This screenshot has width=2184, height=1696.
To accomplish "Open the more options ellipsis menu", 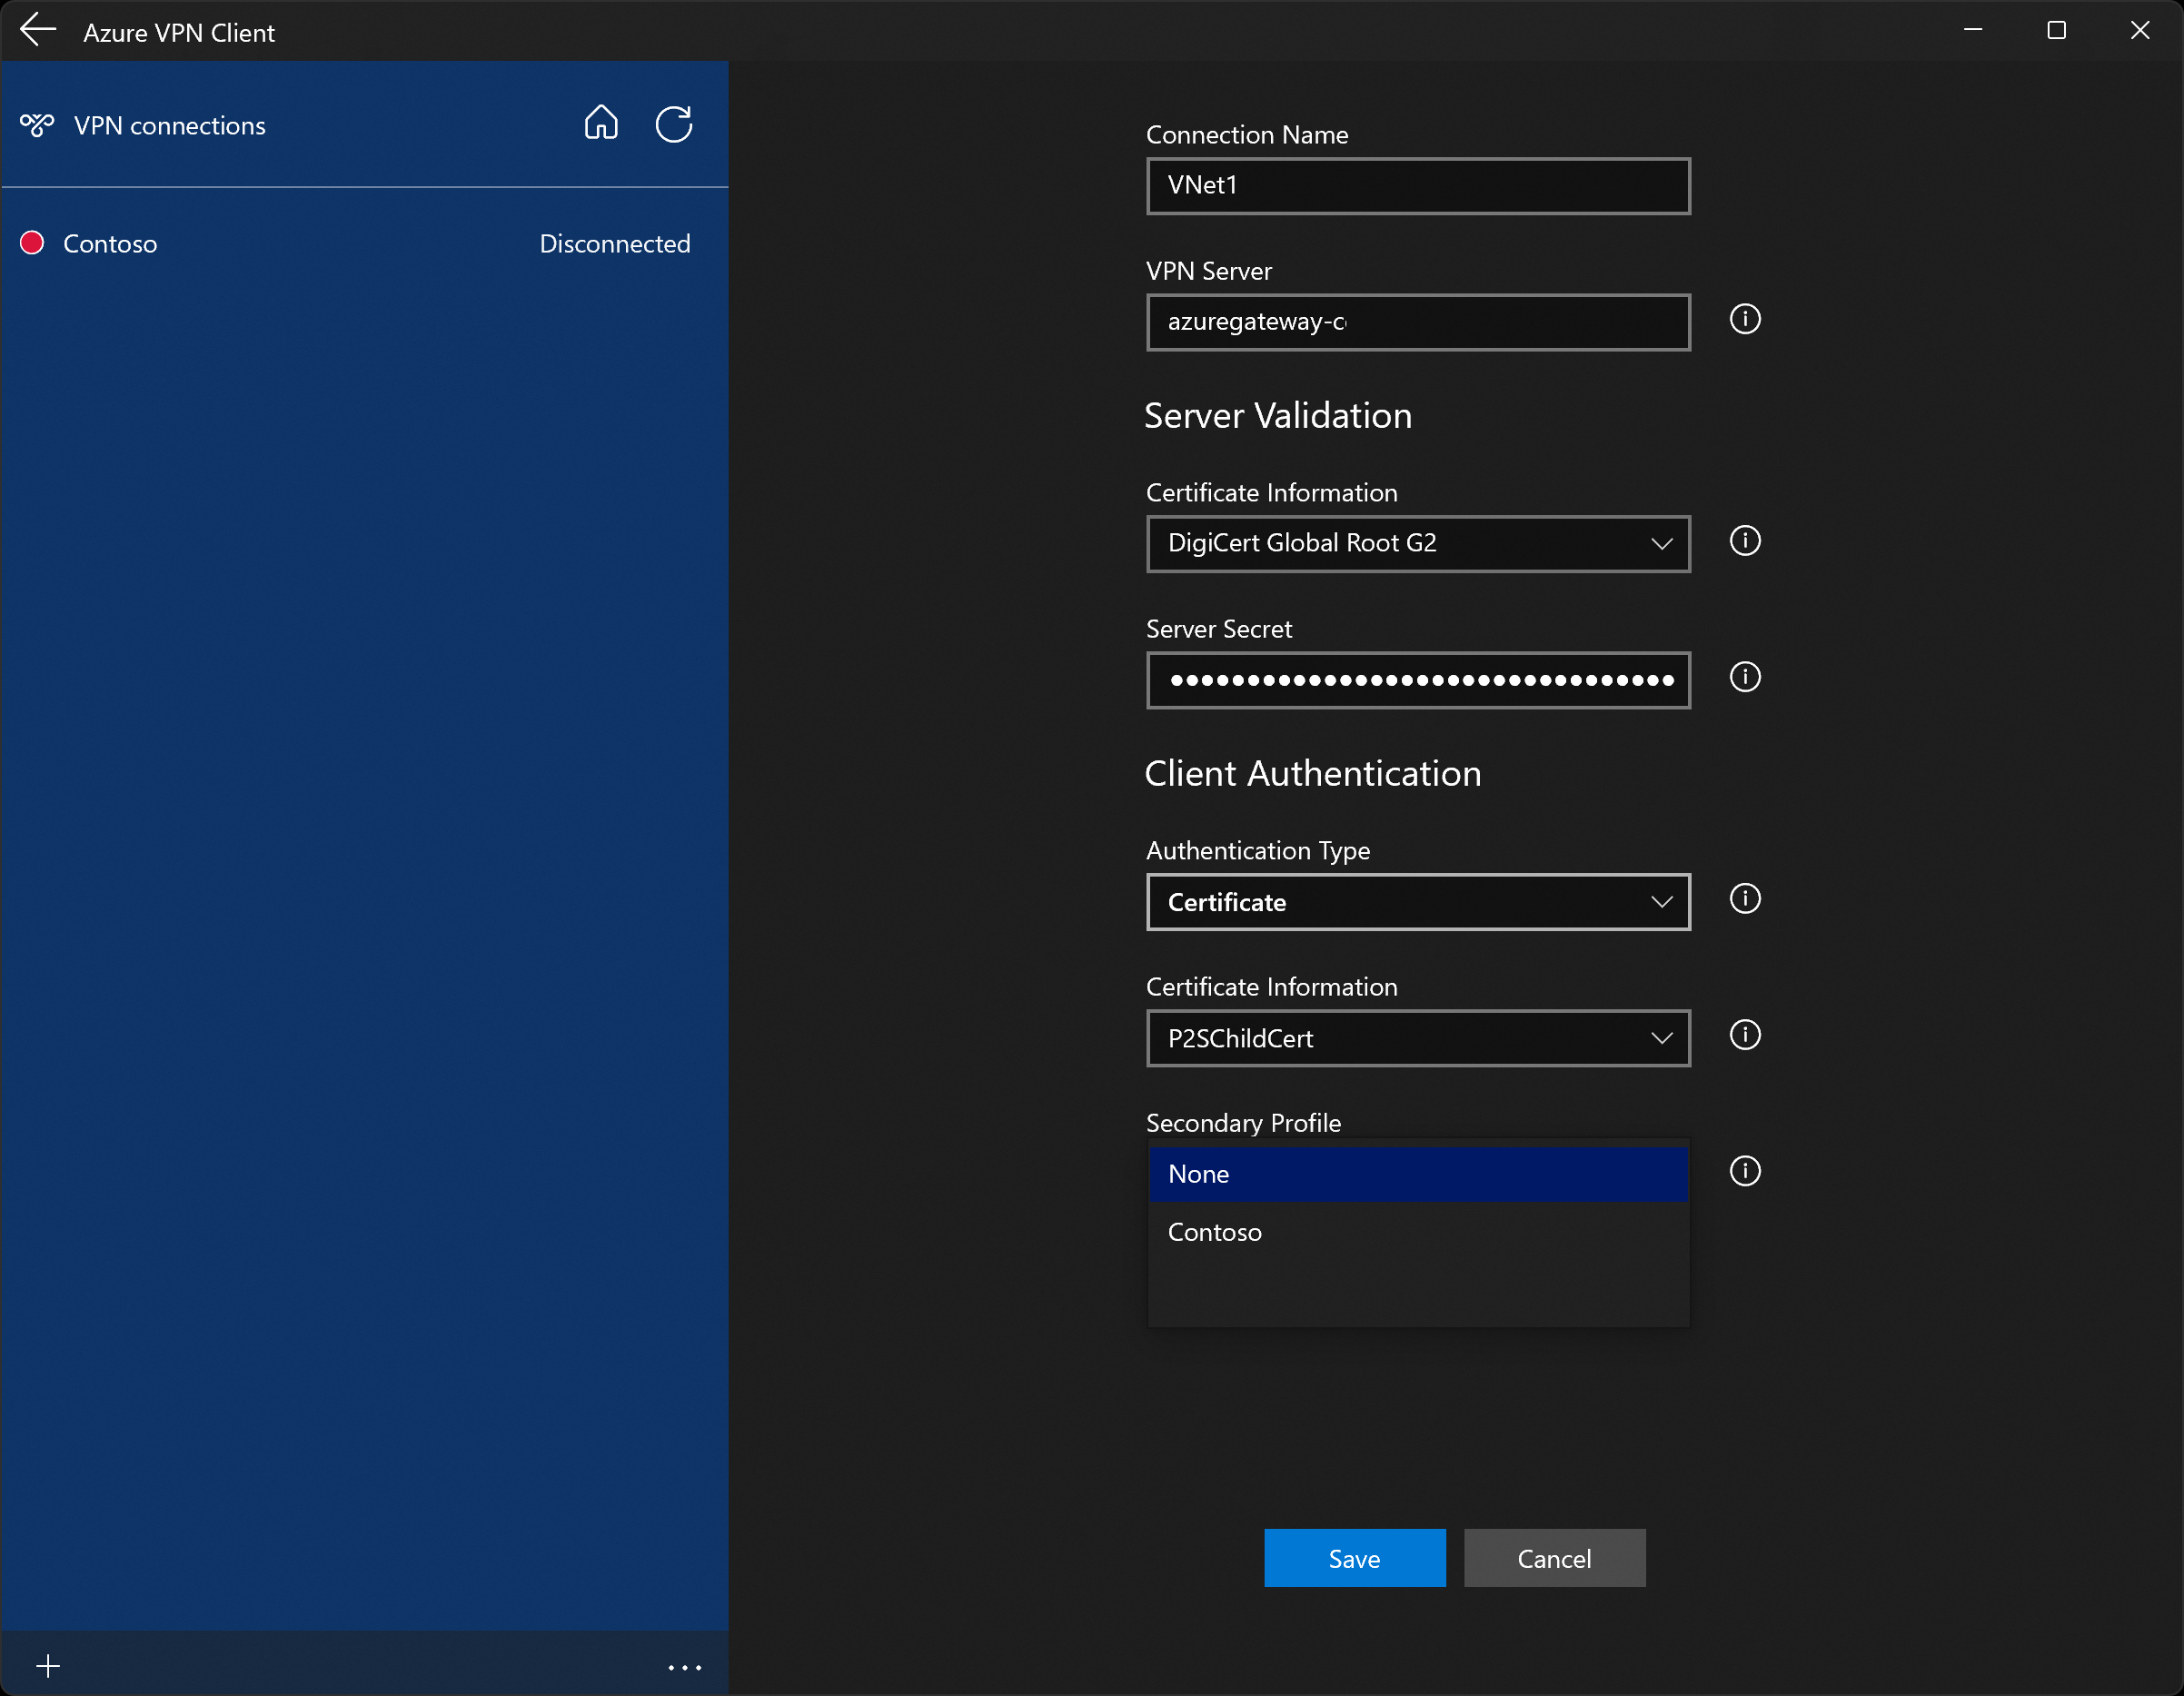I will [x=684, y=1666].
